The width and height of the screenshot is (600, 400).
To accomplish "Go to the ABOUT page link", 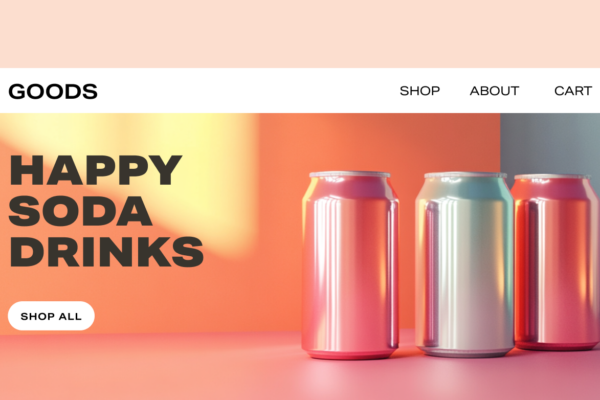I will (x=494, y=91).
